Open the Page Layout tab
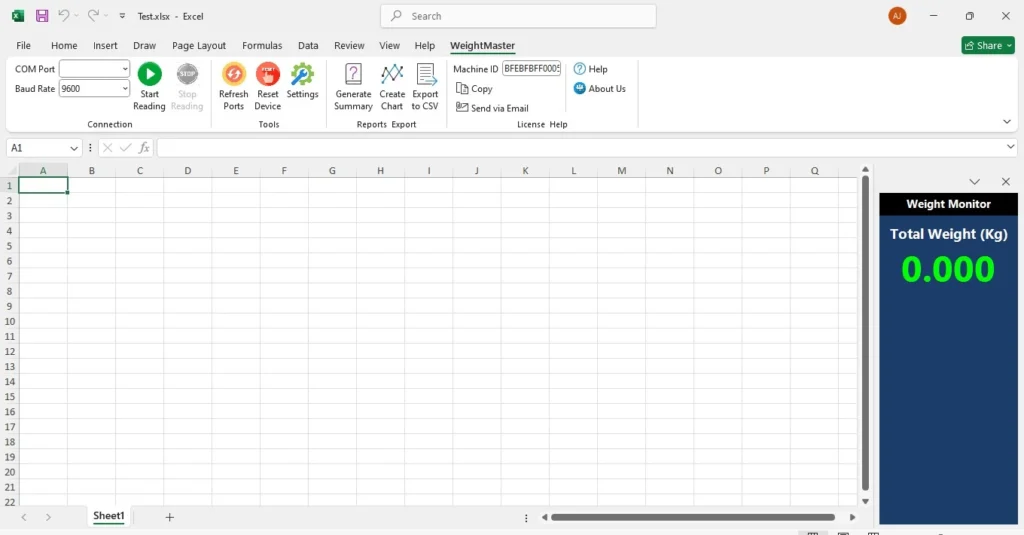The image size is (1024, 535). click(199, 46)
